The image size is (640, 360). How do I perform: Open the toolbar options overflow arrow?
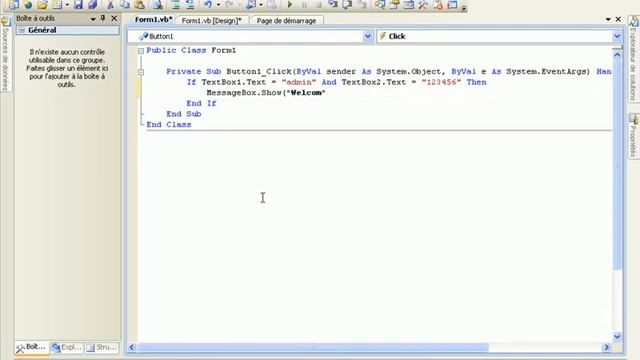pos(464,7)
